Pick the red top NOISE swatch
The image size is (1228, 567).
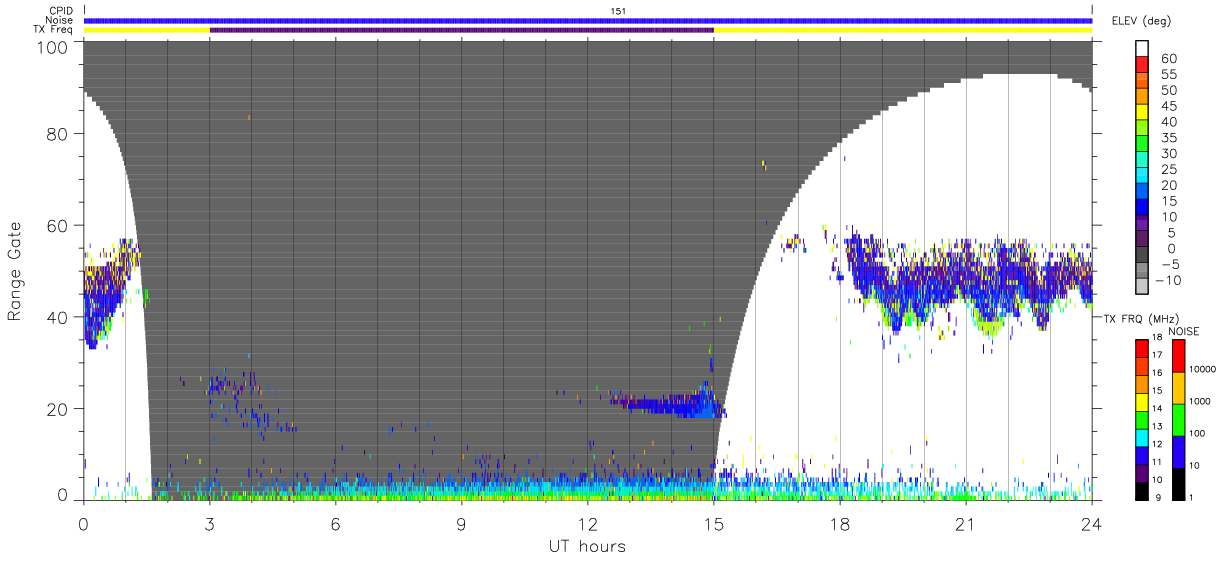pyautogui.click(x=1178, y=356)
